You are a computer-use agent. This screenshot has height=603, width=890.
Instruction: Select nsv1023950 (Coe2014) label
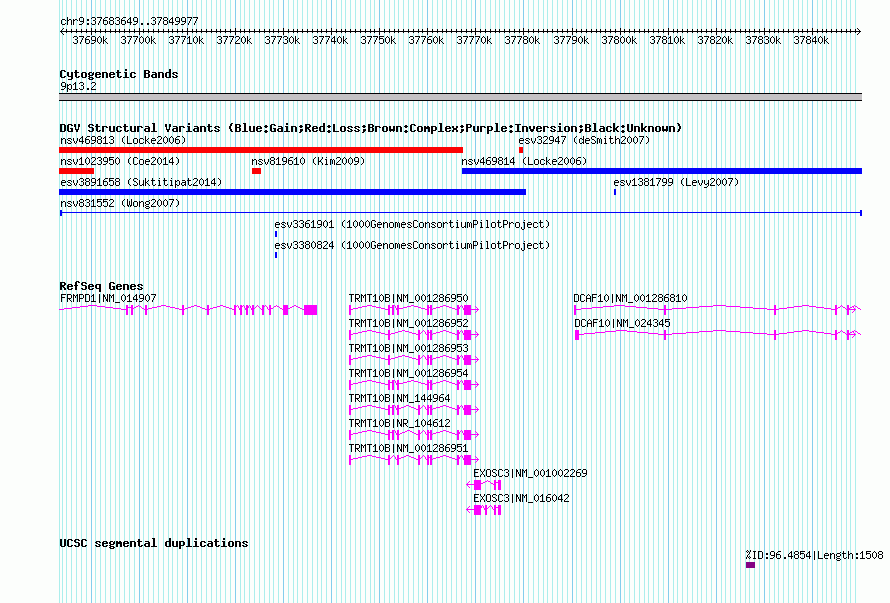coord(120,161)
